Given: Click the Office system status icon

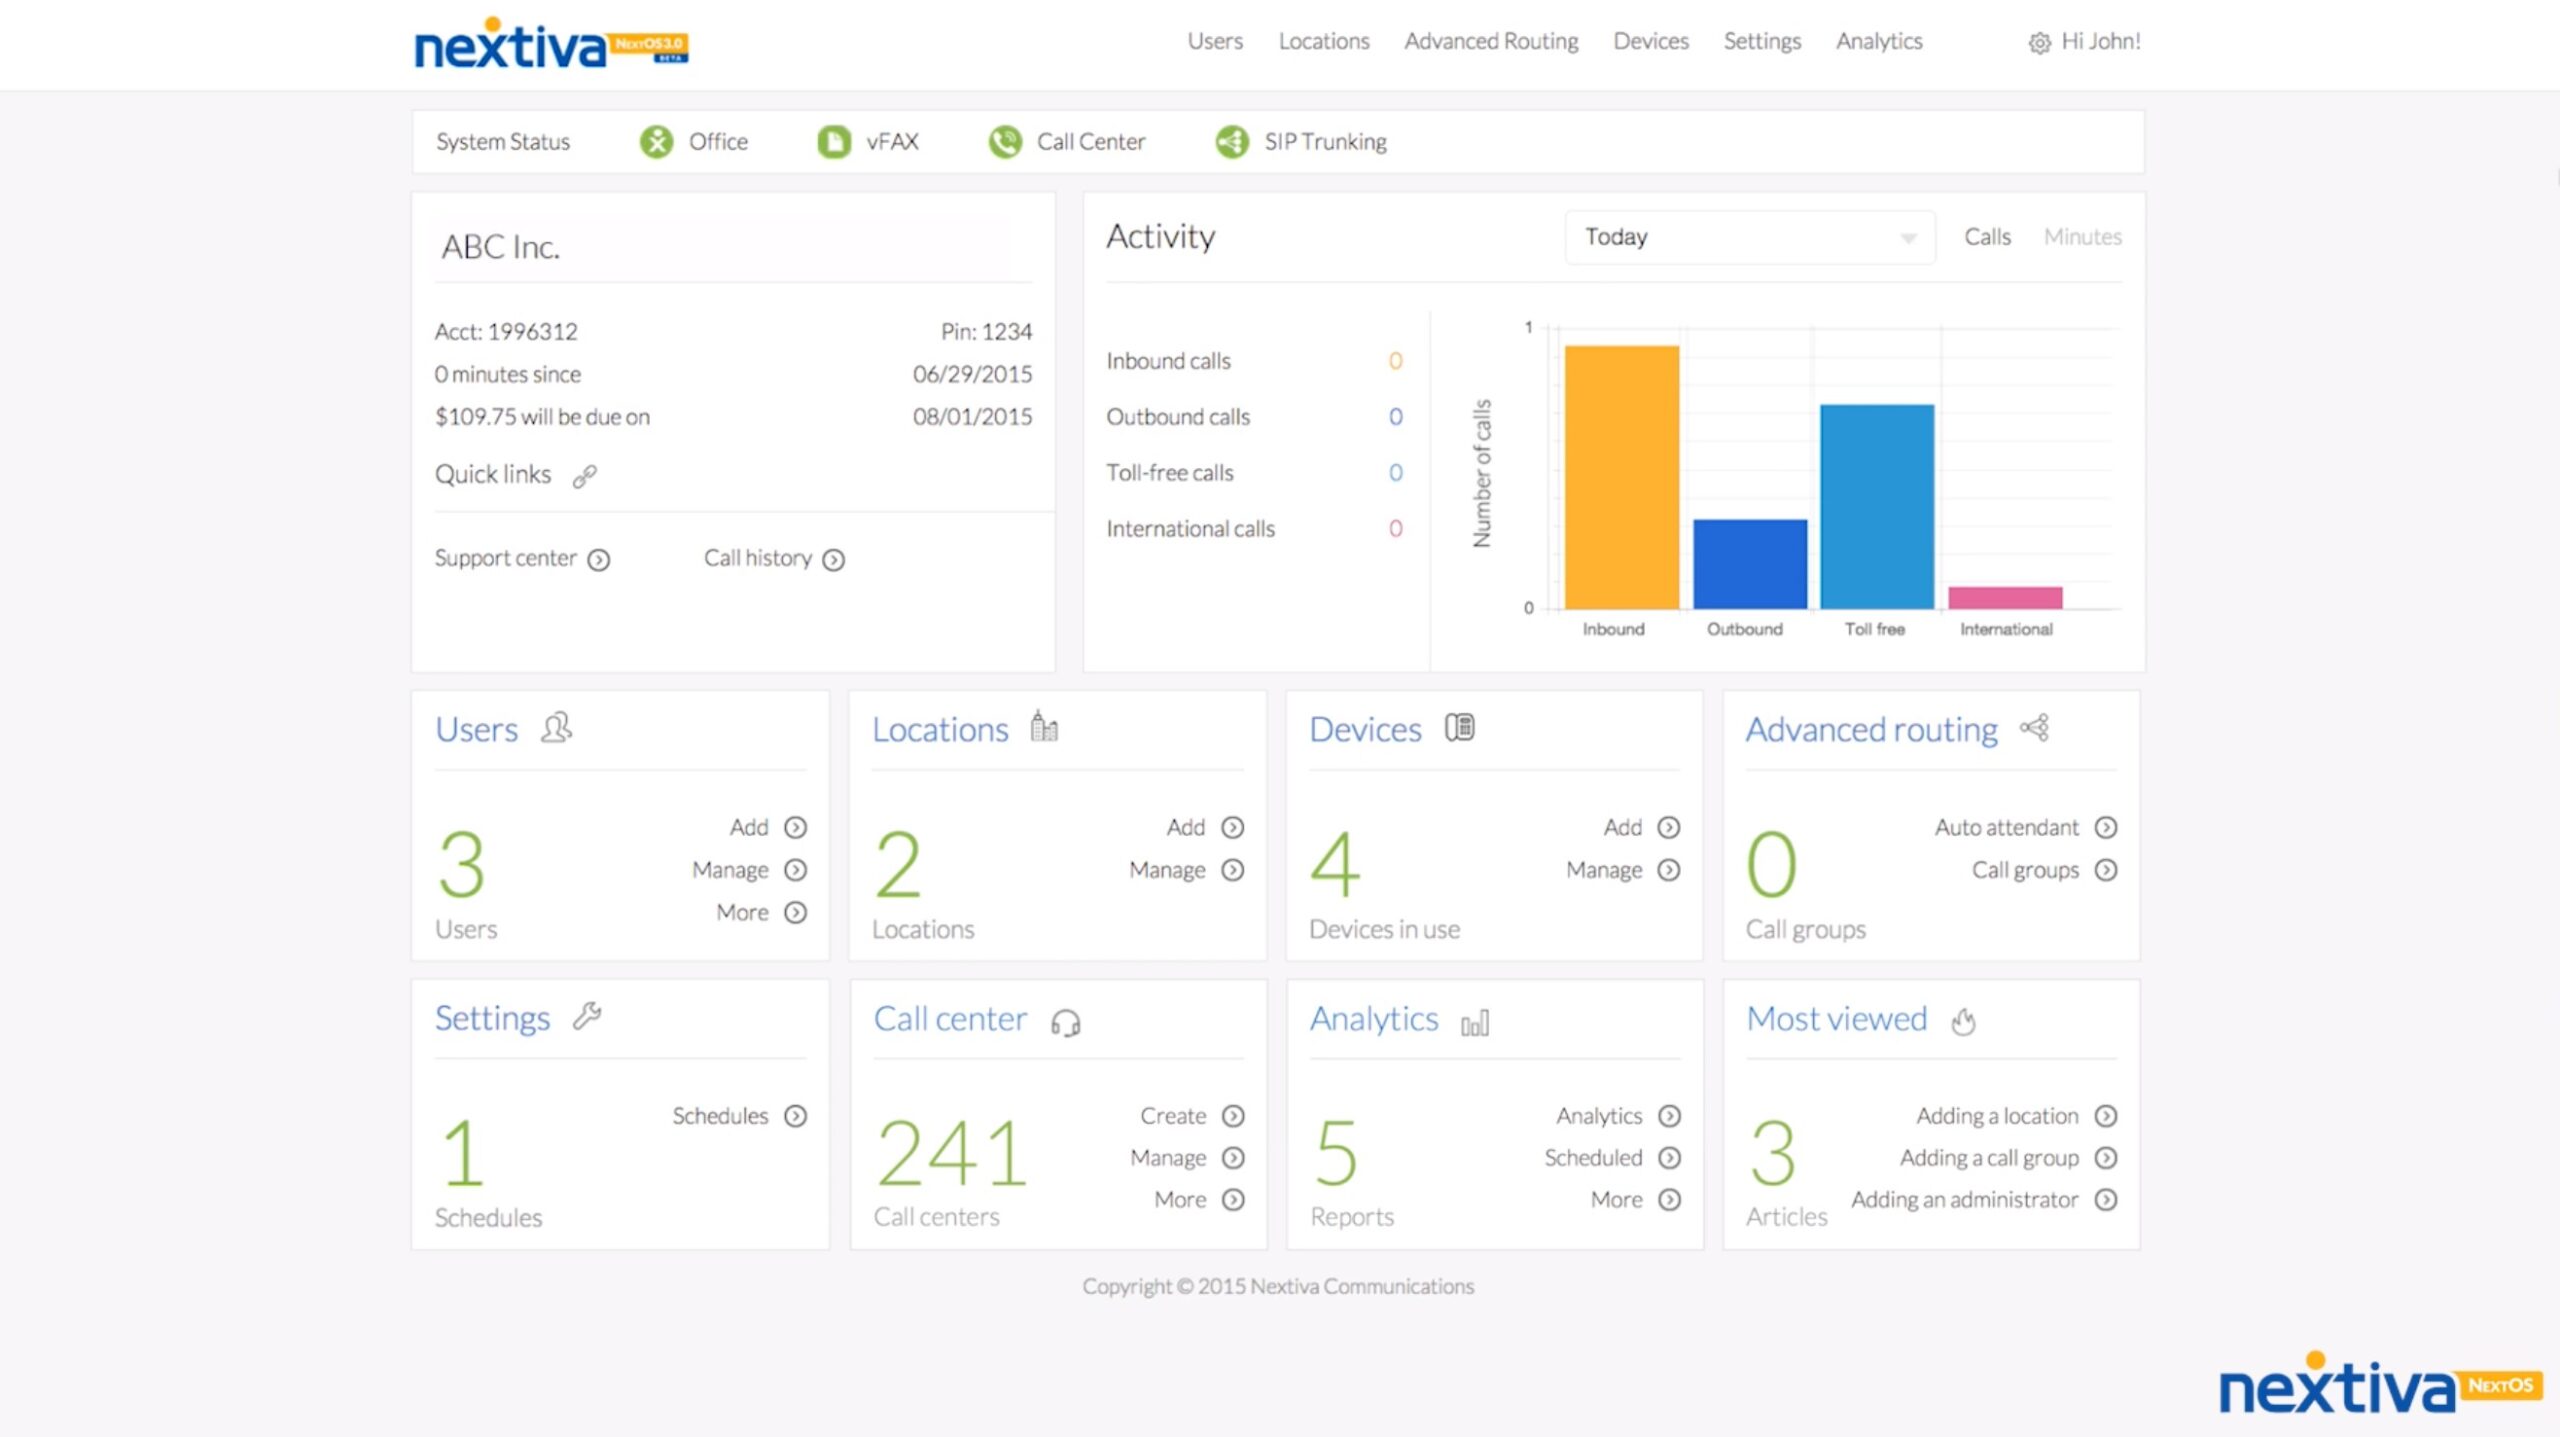Looking at the screenshot, I should 657,141.
